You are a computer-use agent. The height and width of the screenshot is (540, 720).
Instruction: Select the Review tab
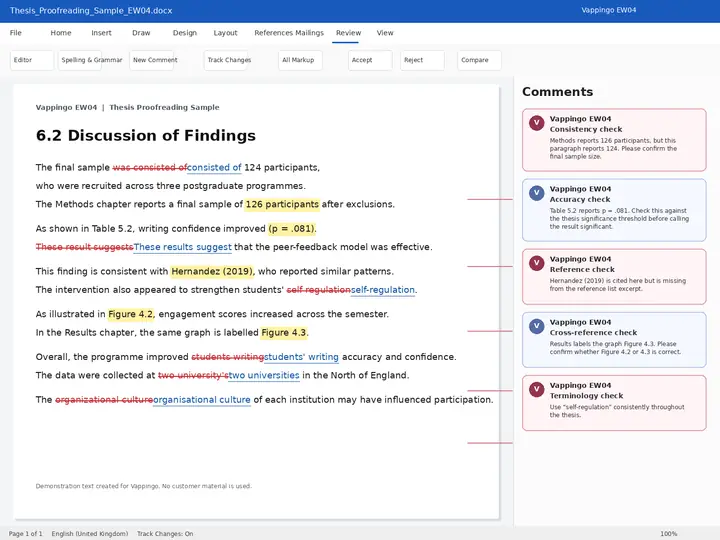348,33
